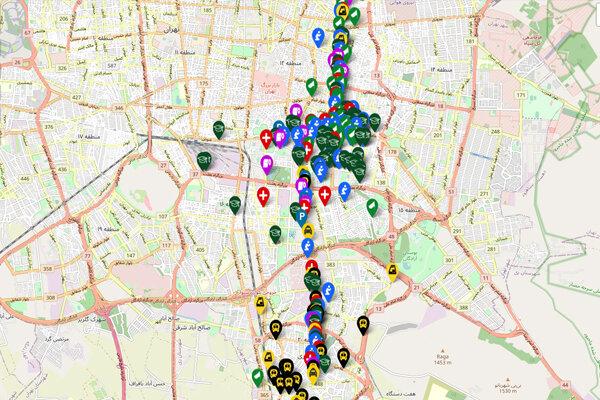This screenshot has width=600, height=400.
Task: Click the yellow taxi marker just below the parking marker
Action: click(308, 228)
